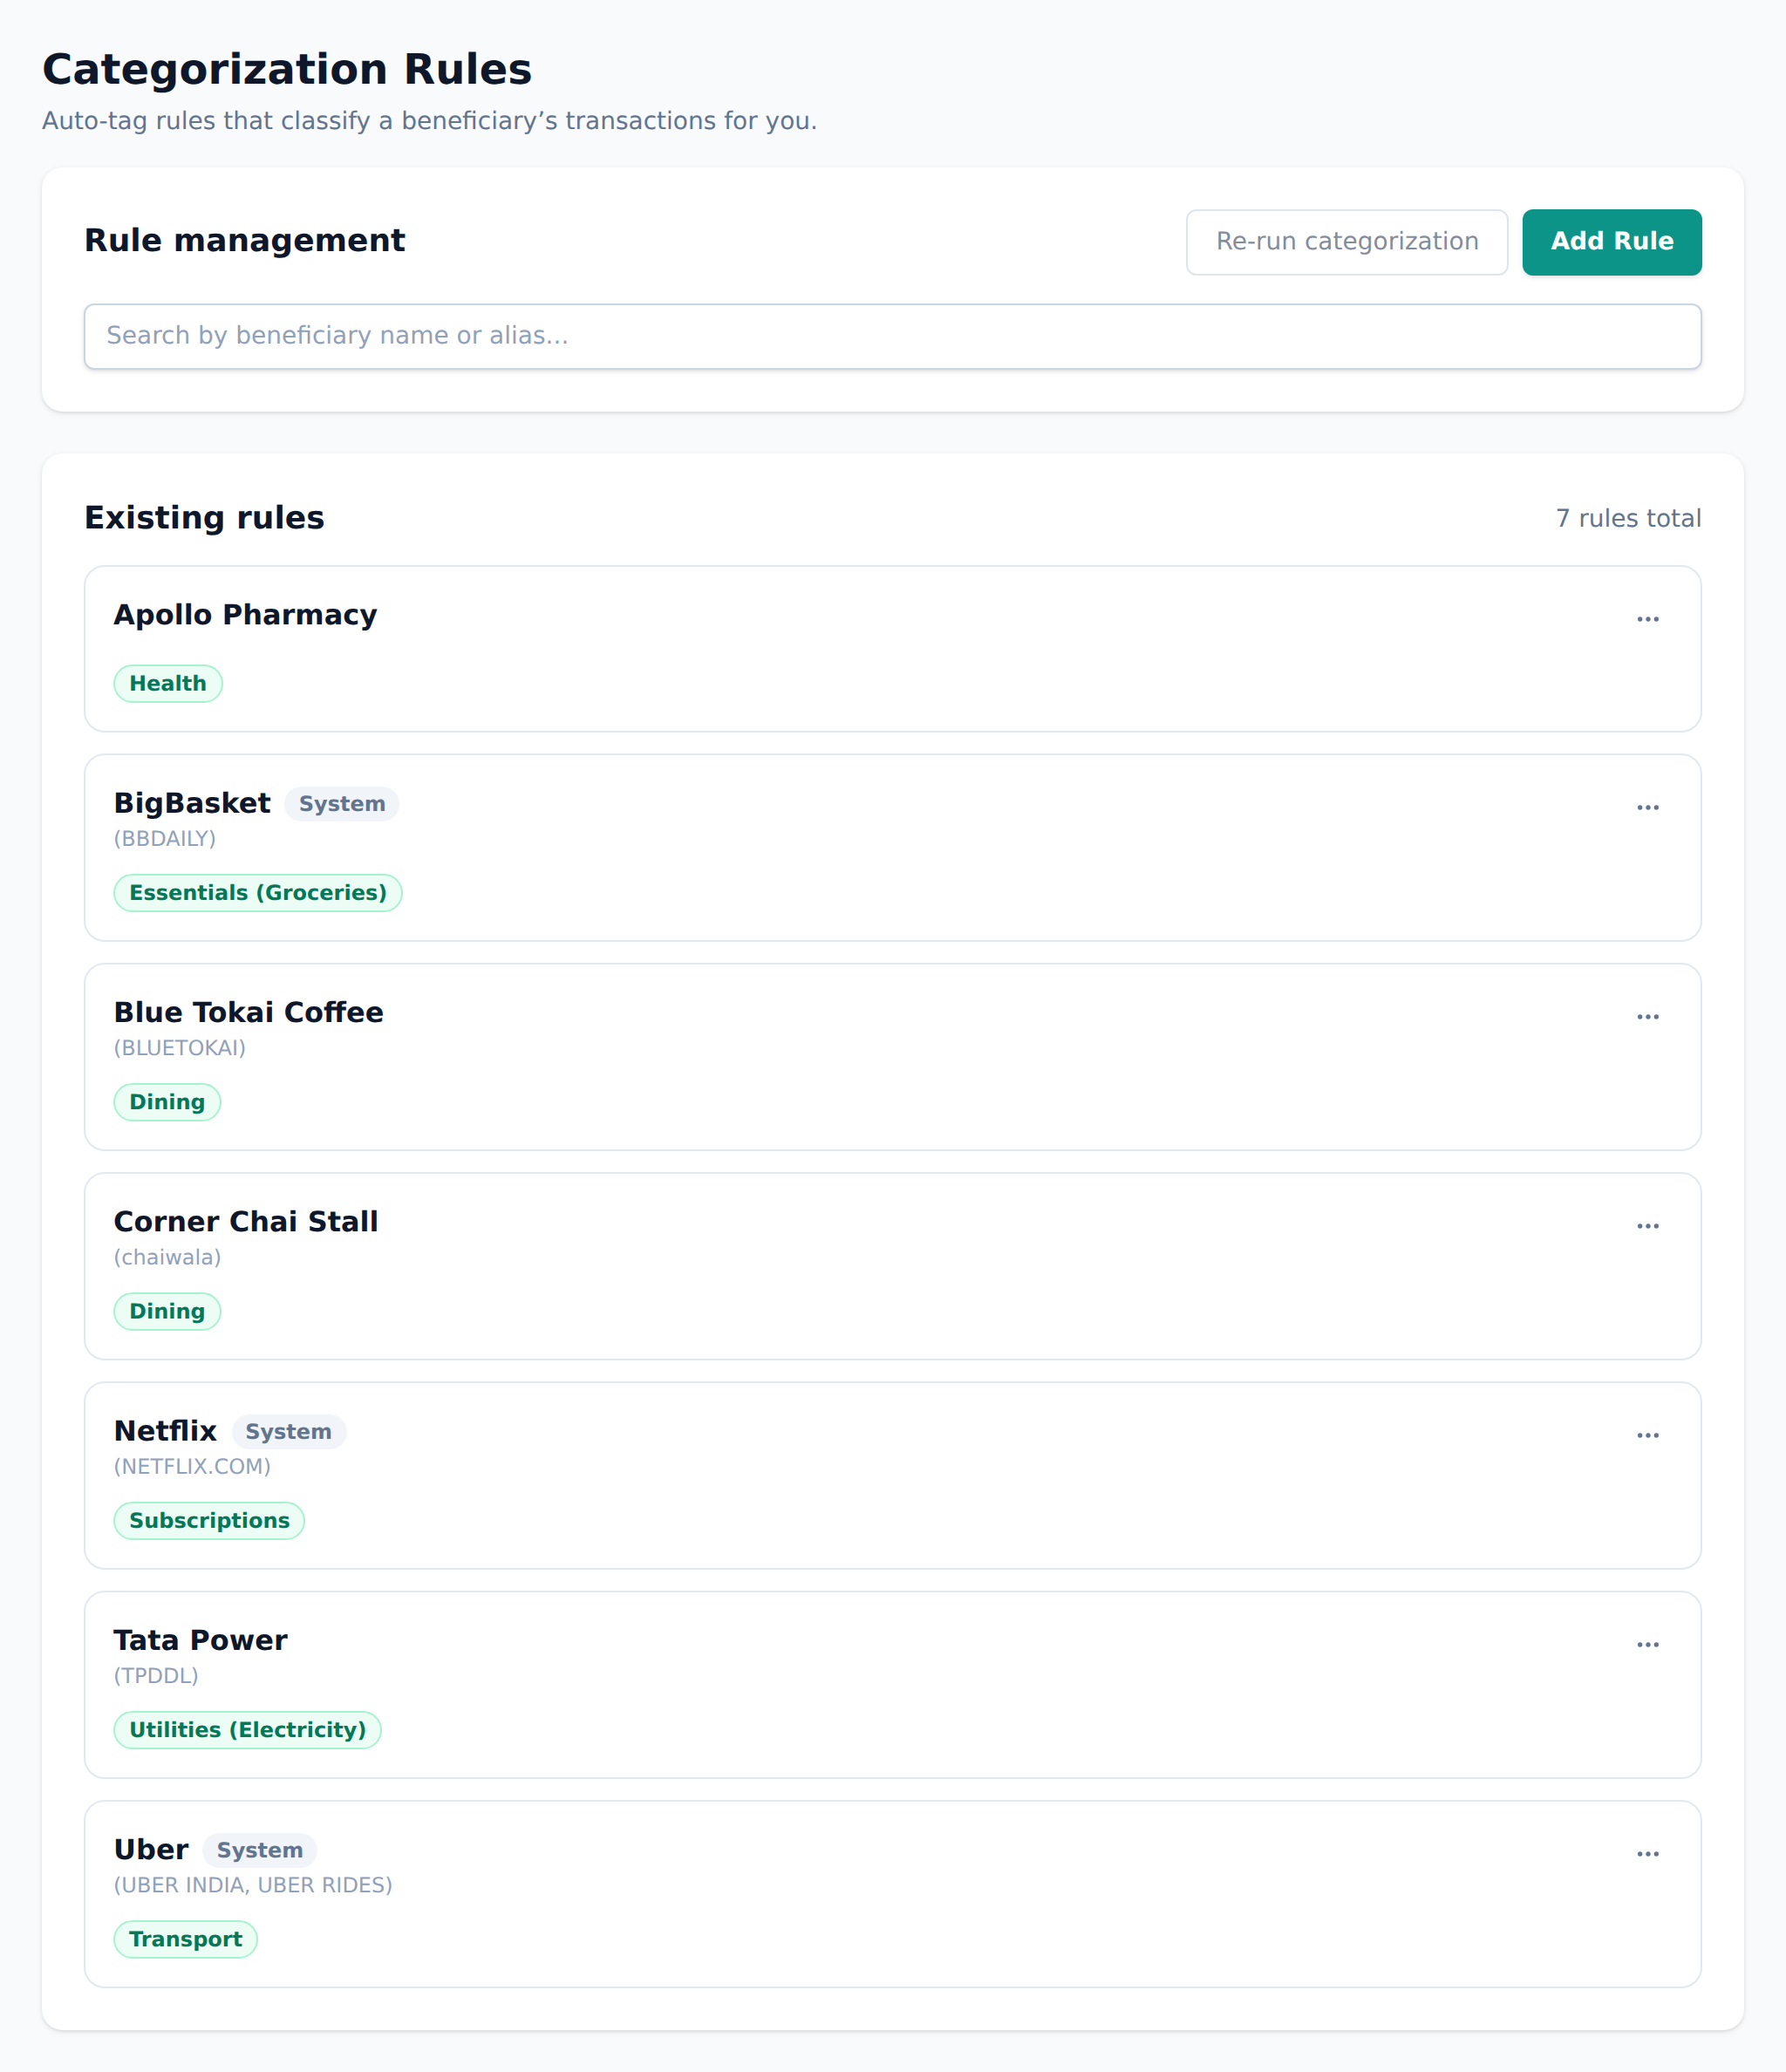Select the Transport tag on Uber
Viewport: 1786px width, 2072px height.
pos(186,1939)
